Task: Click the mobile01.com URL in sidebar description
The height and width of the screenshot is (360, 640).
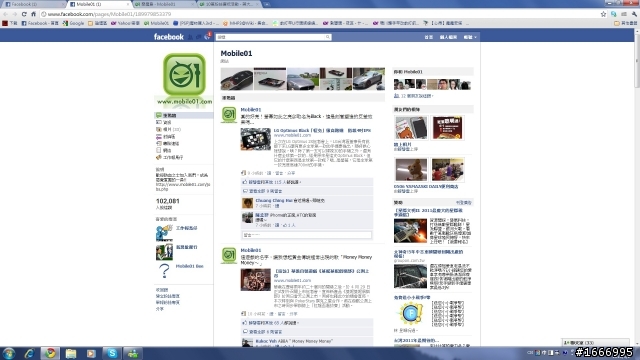Action: (183, 187)
